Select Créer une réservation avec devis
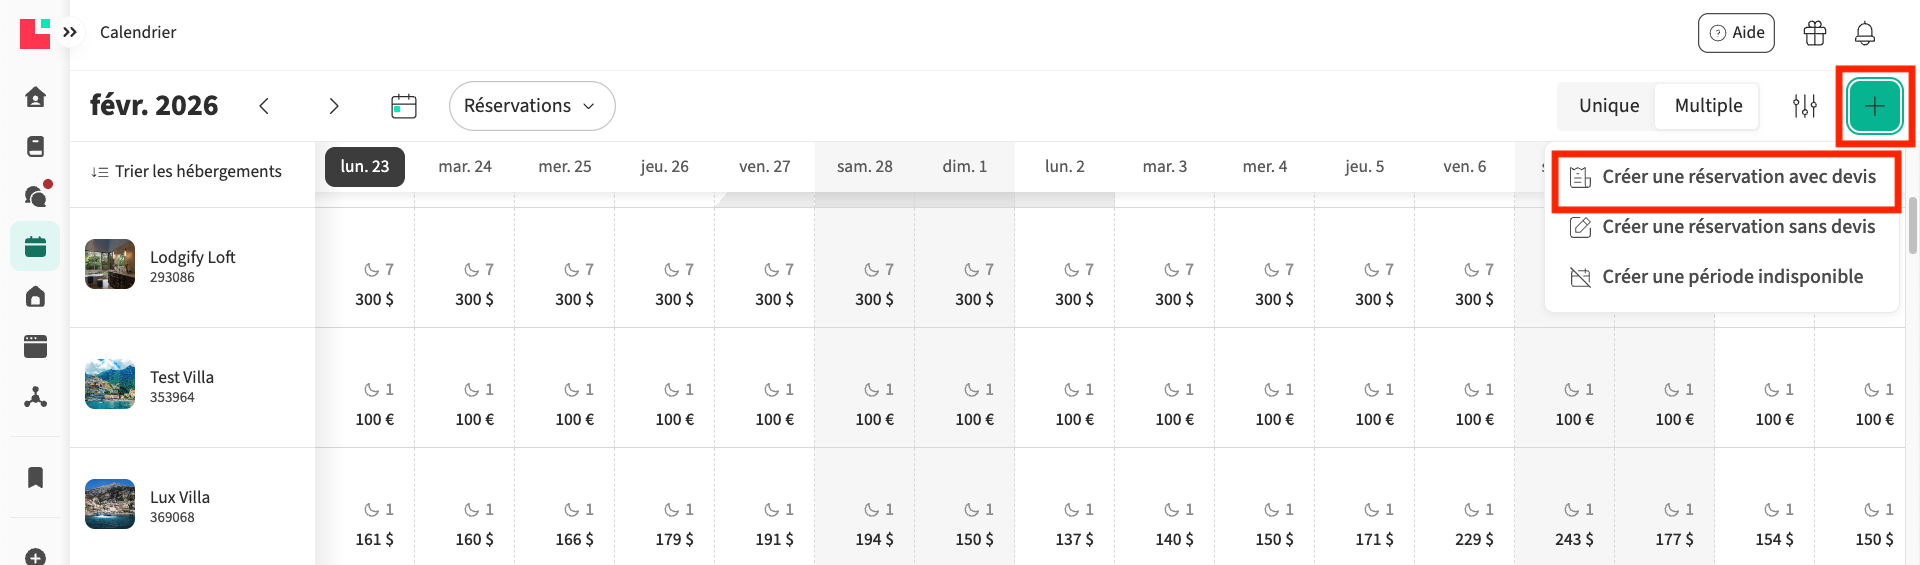This screenshot has height=565, width=1920. 1738,177
